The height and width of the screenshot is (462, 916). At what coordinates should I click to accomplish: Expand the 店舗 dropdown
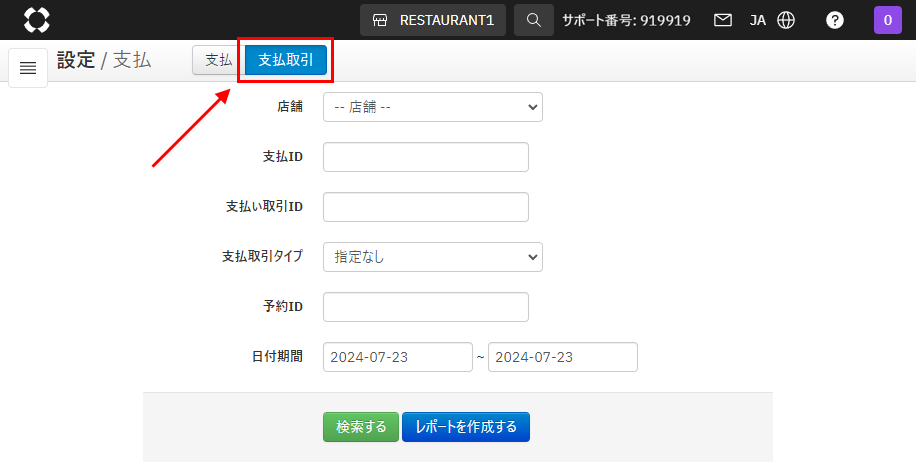(432, 107)
